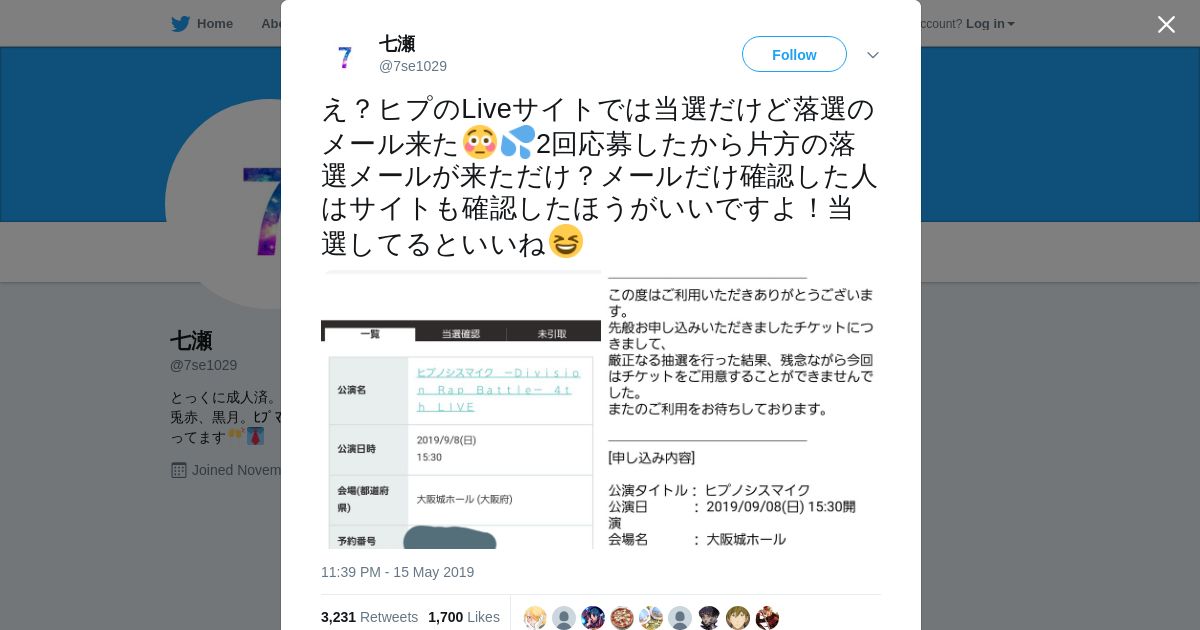Click the third liker avatar with dark hair

pyautogui.click(x=593, y=618)
